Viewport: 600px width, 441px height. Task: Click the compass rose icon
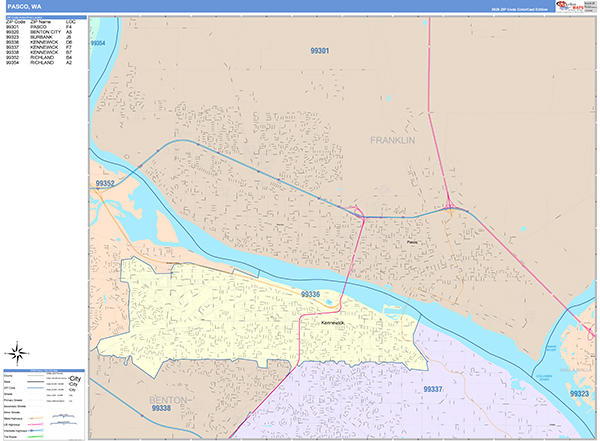click(18, 351)
